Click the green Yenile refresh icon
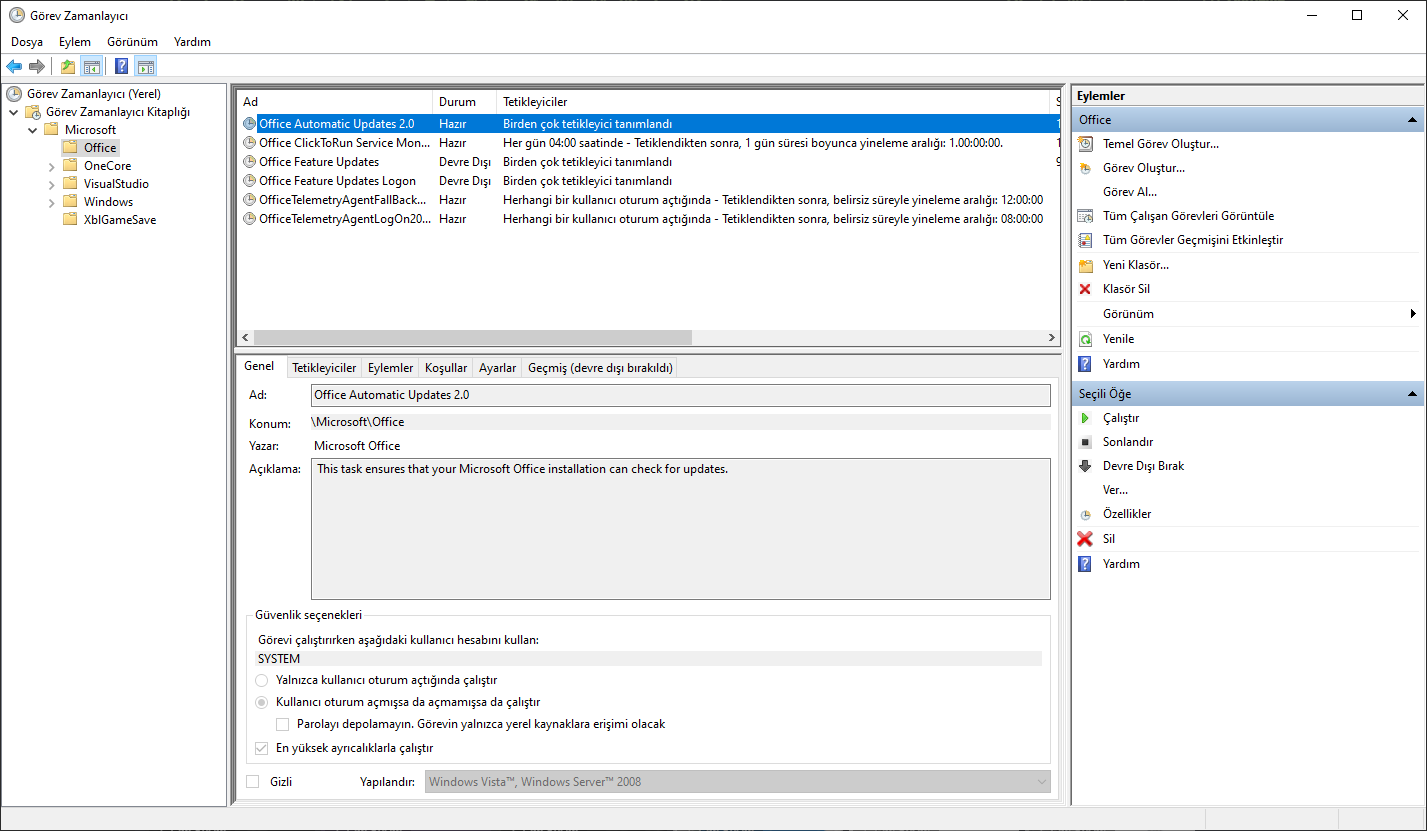Viewport: 1427px width, 831px height. tap(1085, 339)
